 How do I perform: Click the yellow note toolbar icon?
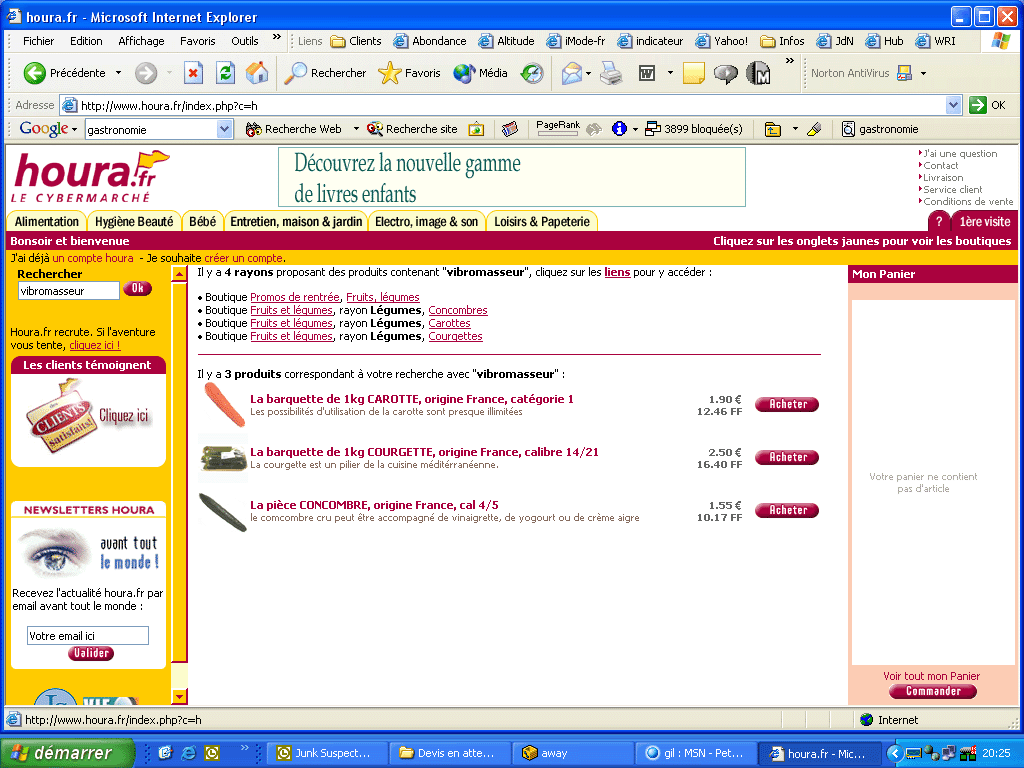[x=694, y=73]
